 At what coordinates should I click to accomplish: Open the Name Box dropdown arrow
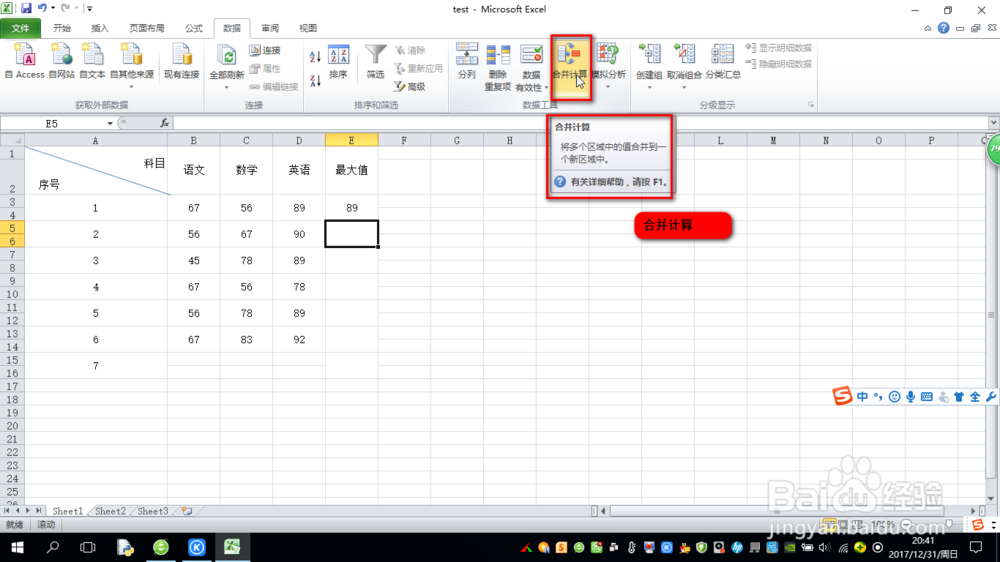(110, 123)
